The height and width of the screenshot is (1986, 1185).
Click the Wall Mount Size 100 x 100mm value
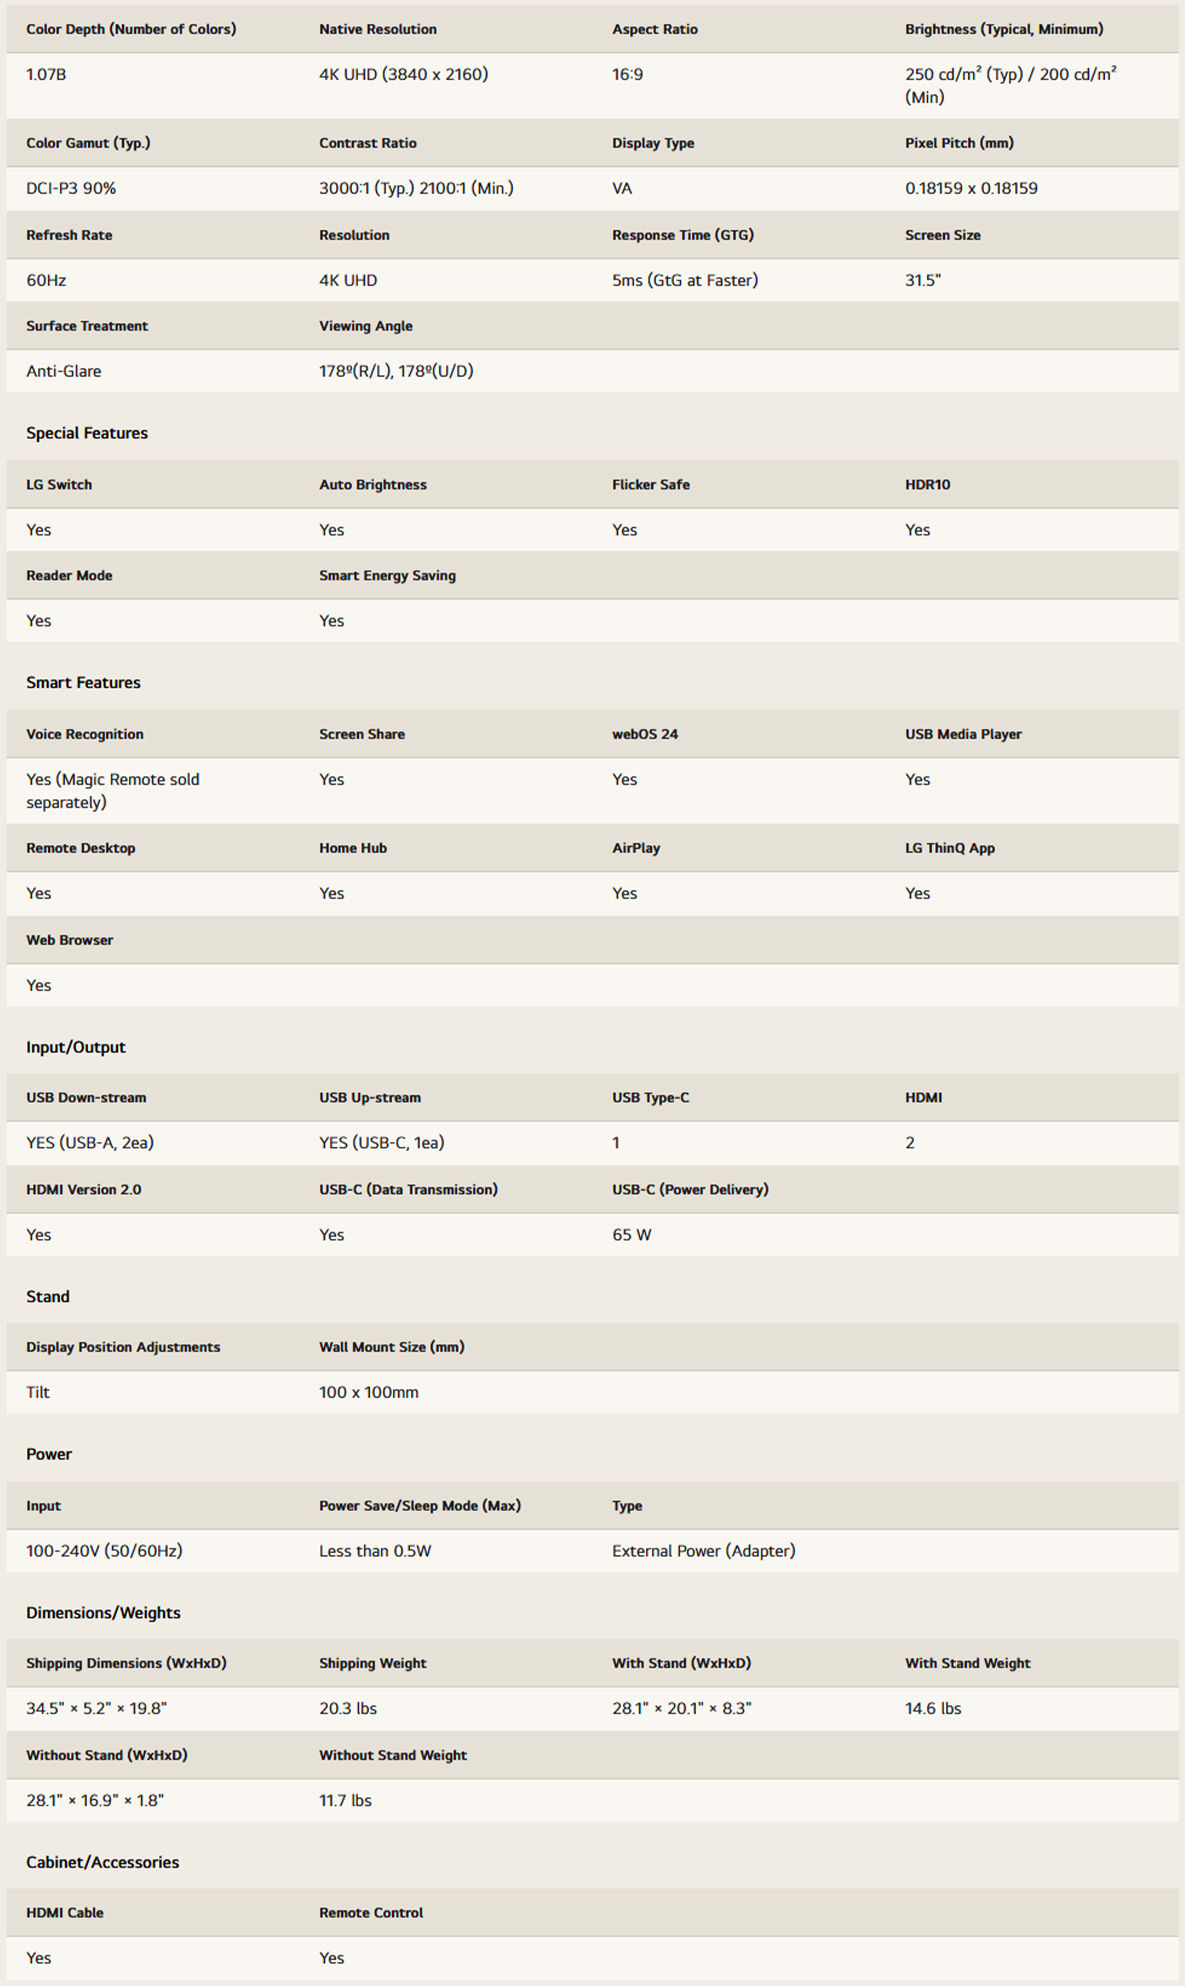[x=369, y=1392]
